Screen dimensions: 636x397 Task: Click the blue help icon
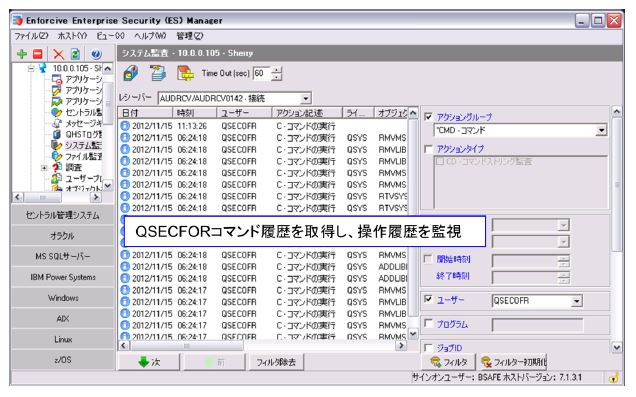96,54
